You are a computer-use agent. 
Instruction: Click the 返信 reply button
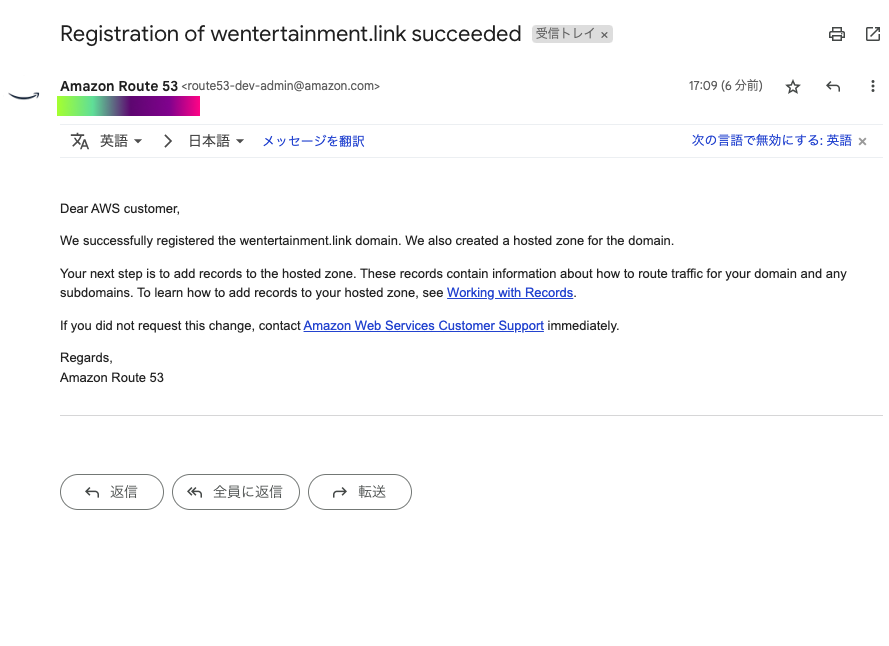(x=112, y=492)
